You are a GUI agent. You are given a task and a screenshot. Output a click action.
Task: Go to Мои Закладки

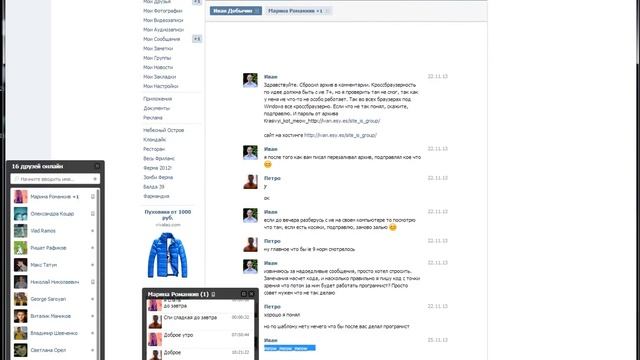click(159, 77)
